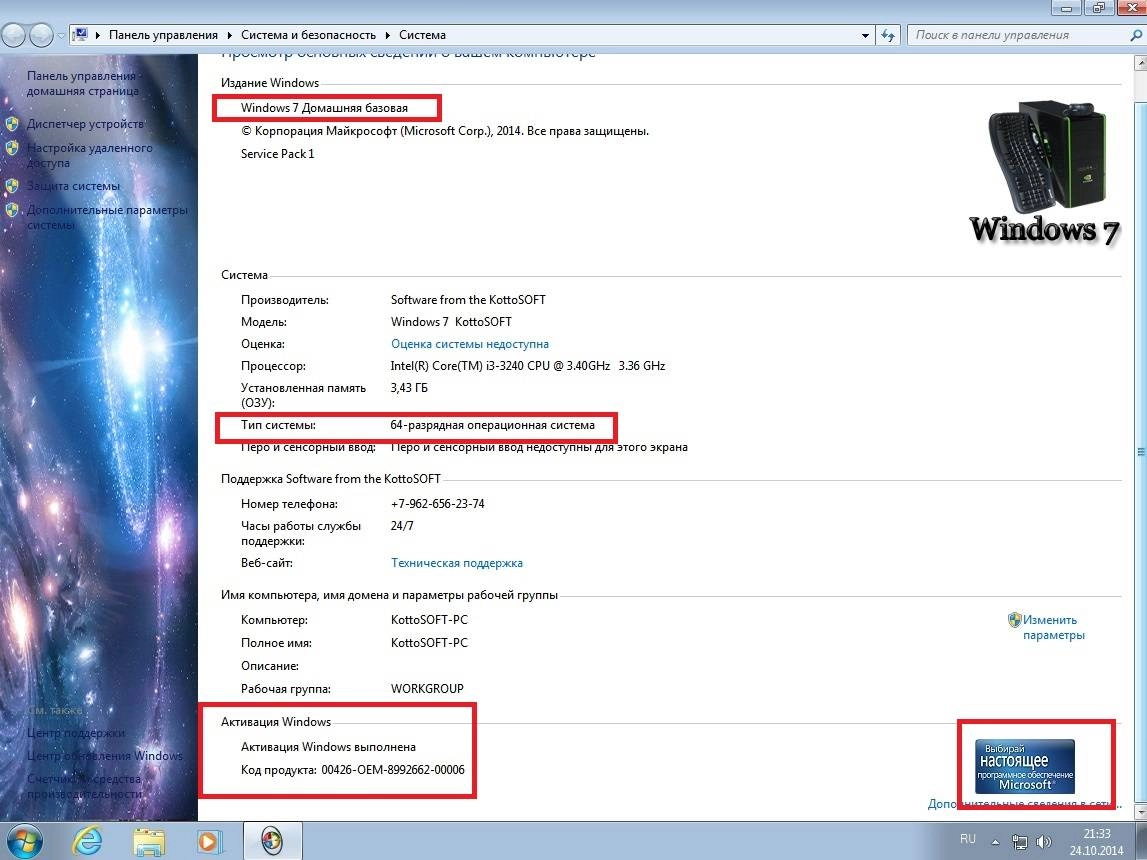The image size is (1147, 860).
Task: Click the vertical scrollbar down arrow
Action: (x=1140, y=811)
